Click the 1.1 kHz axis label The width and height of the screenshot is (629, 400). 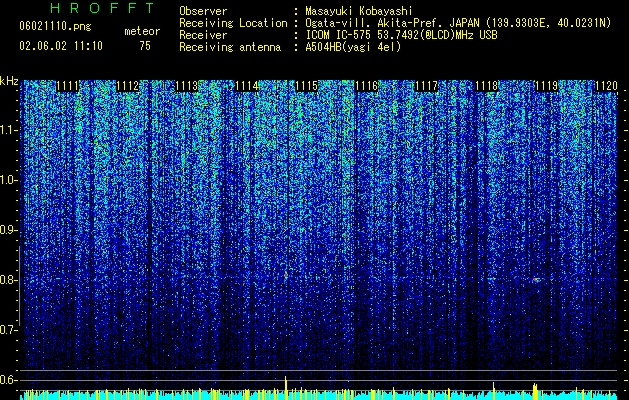8,130
